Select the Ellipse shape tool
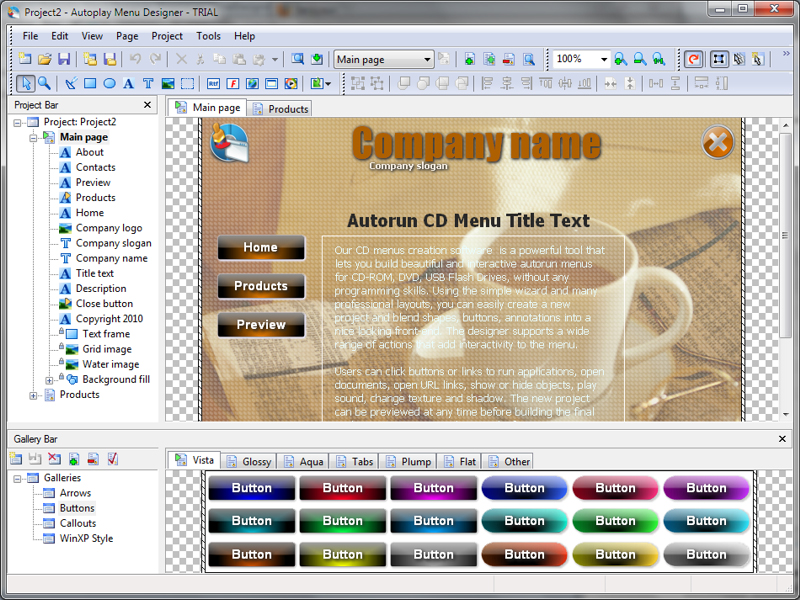 [x=109, y=83]
